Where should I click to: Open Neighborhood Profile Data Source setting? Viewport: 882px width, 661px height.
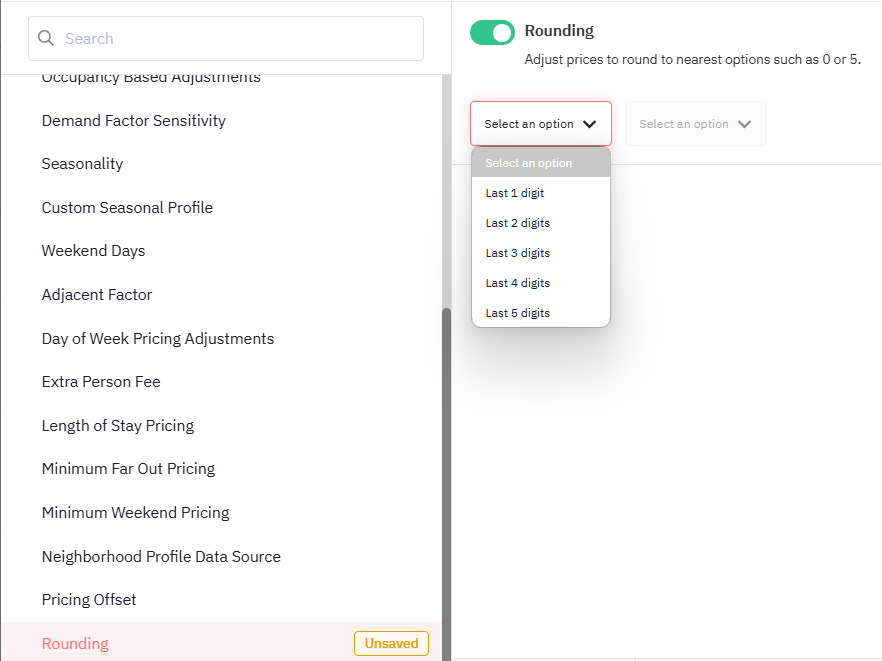point(161,556)
